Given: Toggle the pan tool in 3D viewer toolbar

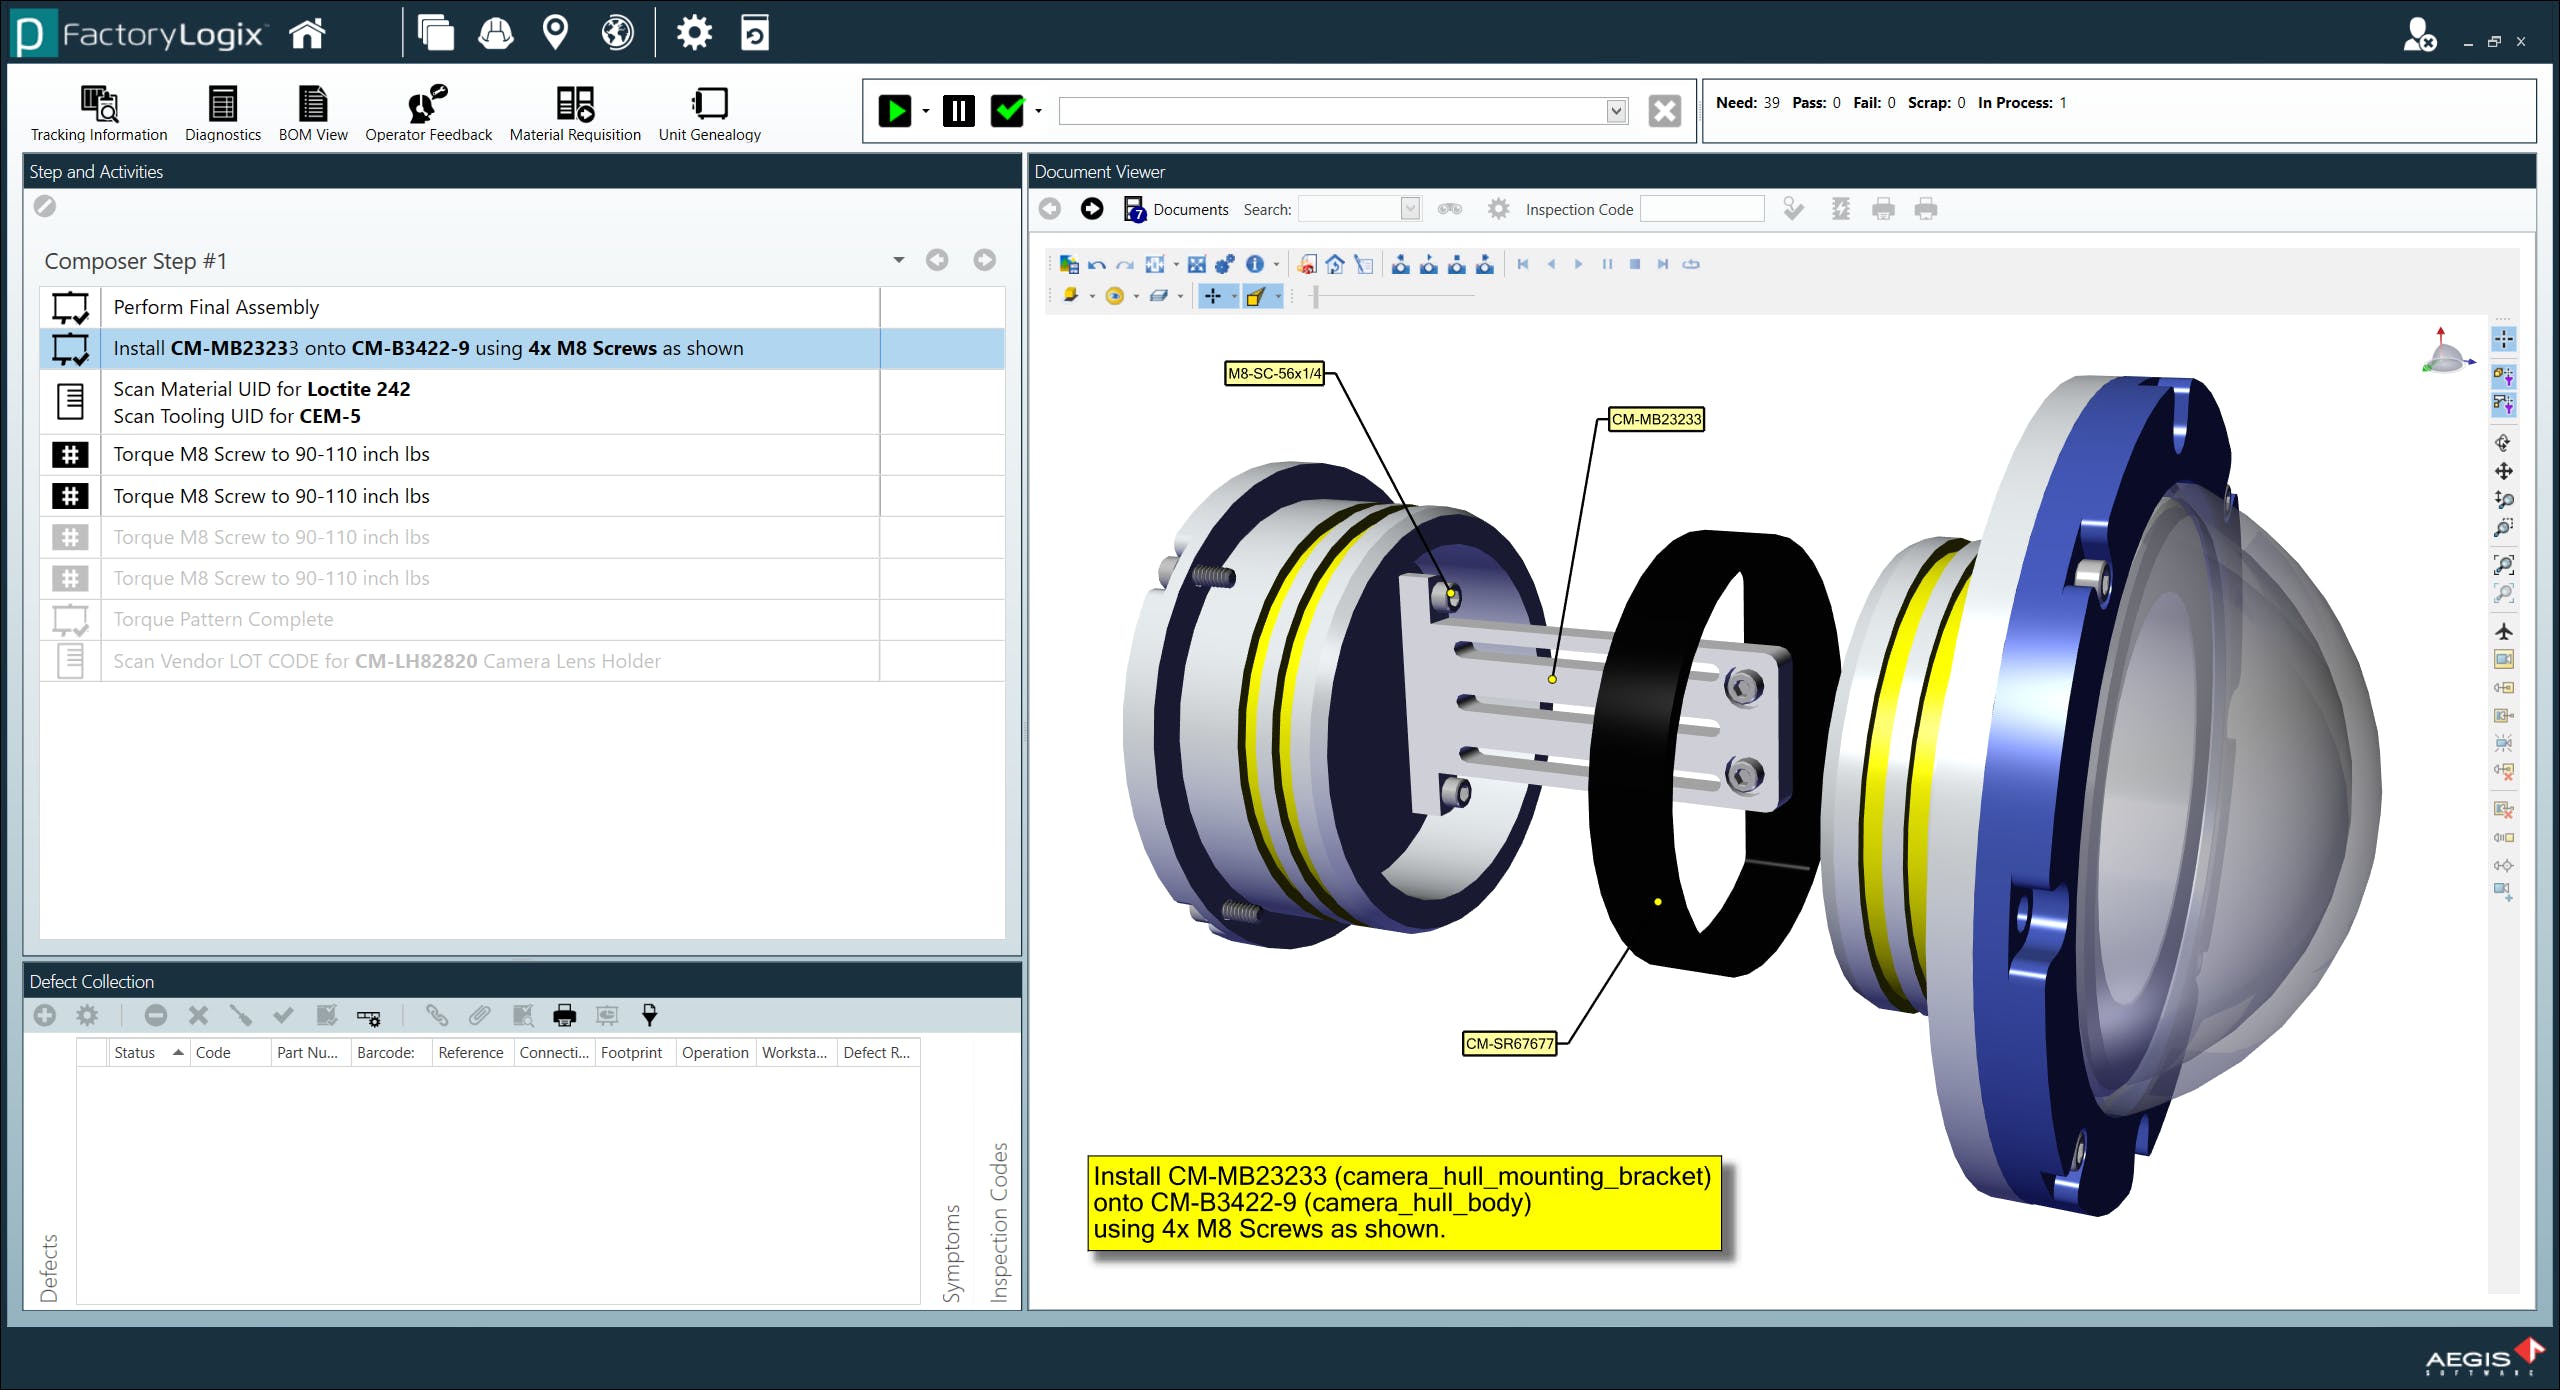Looking at the screenshot, I should tap(1212, 296).
